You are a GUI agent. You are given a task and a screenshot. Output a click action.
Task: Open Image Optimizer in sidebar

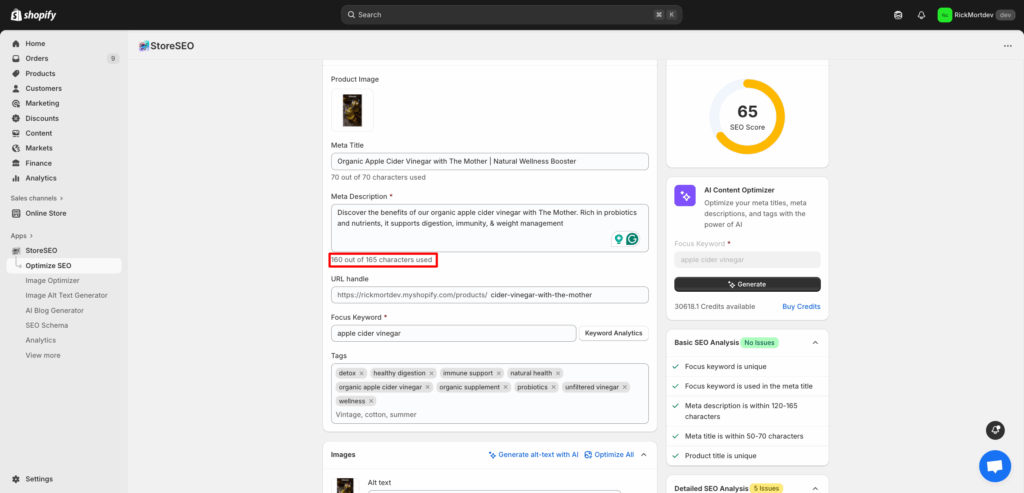[x=52, y=280]
